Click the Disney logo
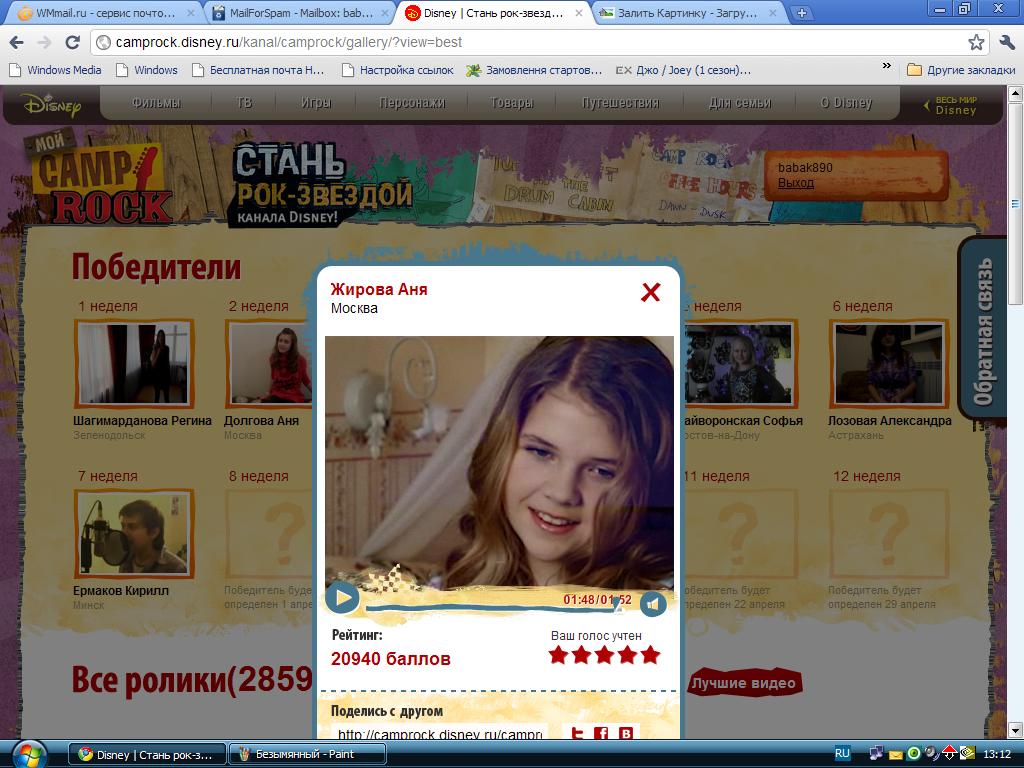 51,104
